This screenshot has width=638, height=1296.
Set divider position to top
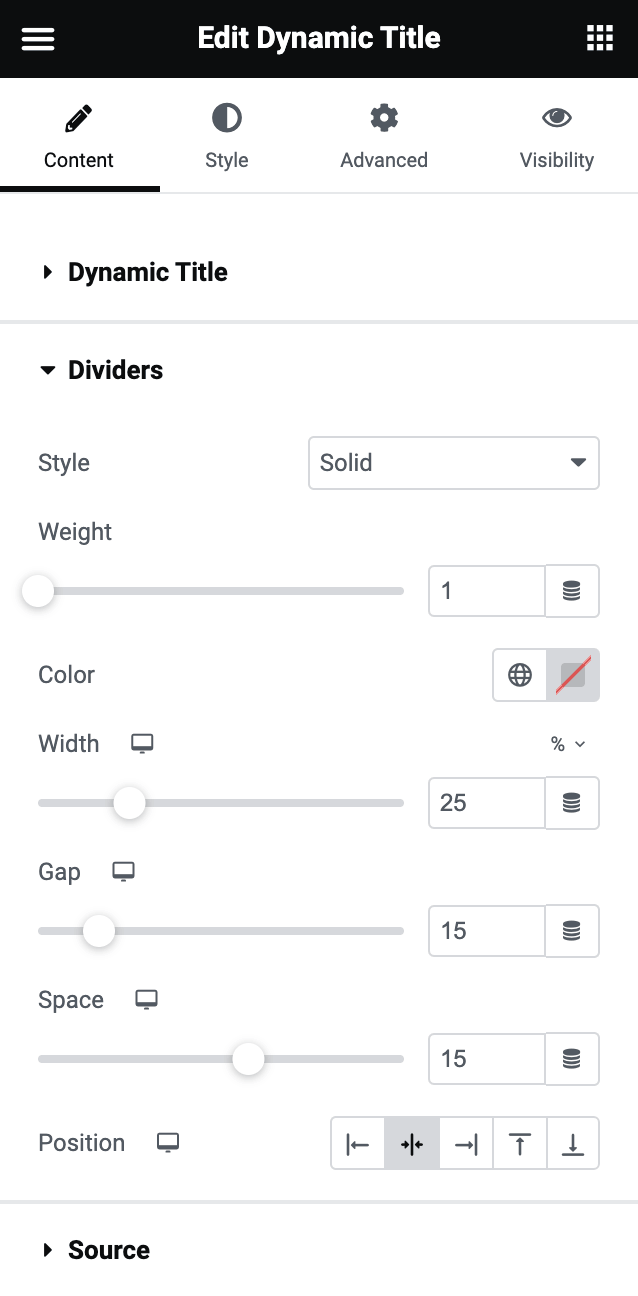click(x=519, y=1144)
